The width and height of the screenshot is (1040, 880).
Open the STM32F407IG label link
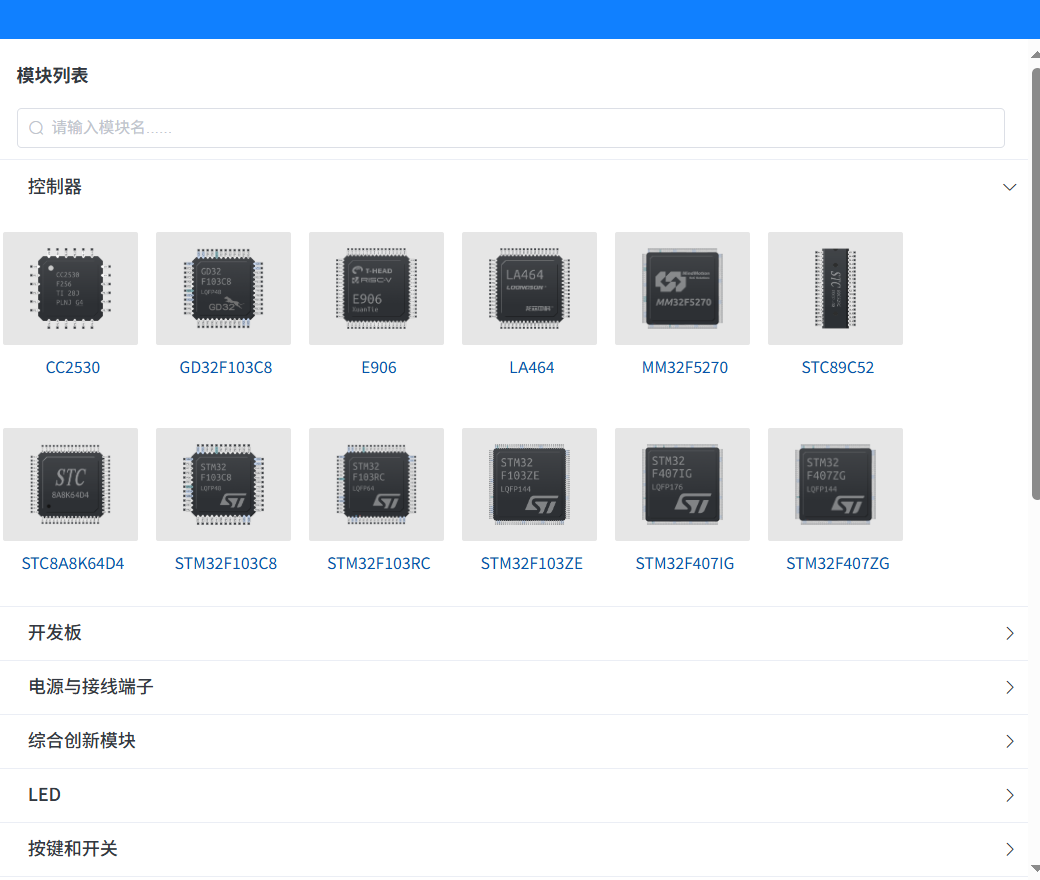click(685, 564)
